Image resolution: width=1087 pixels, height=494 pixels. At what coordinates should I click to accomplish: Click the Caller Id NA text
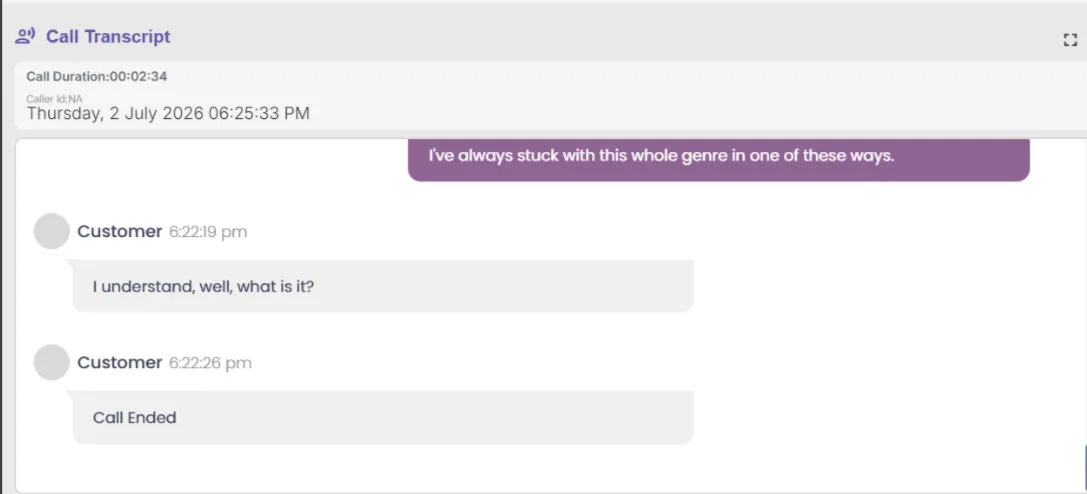click(x=54, y=99)
